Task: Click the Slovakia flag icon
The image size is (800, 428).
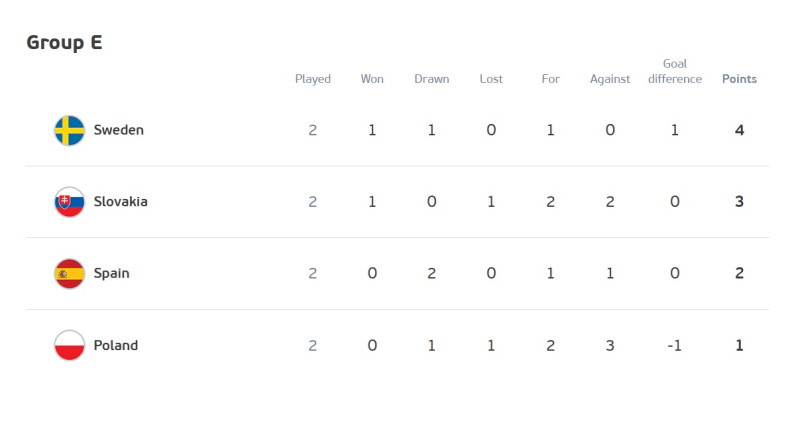Action: point(69,202)
